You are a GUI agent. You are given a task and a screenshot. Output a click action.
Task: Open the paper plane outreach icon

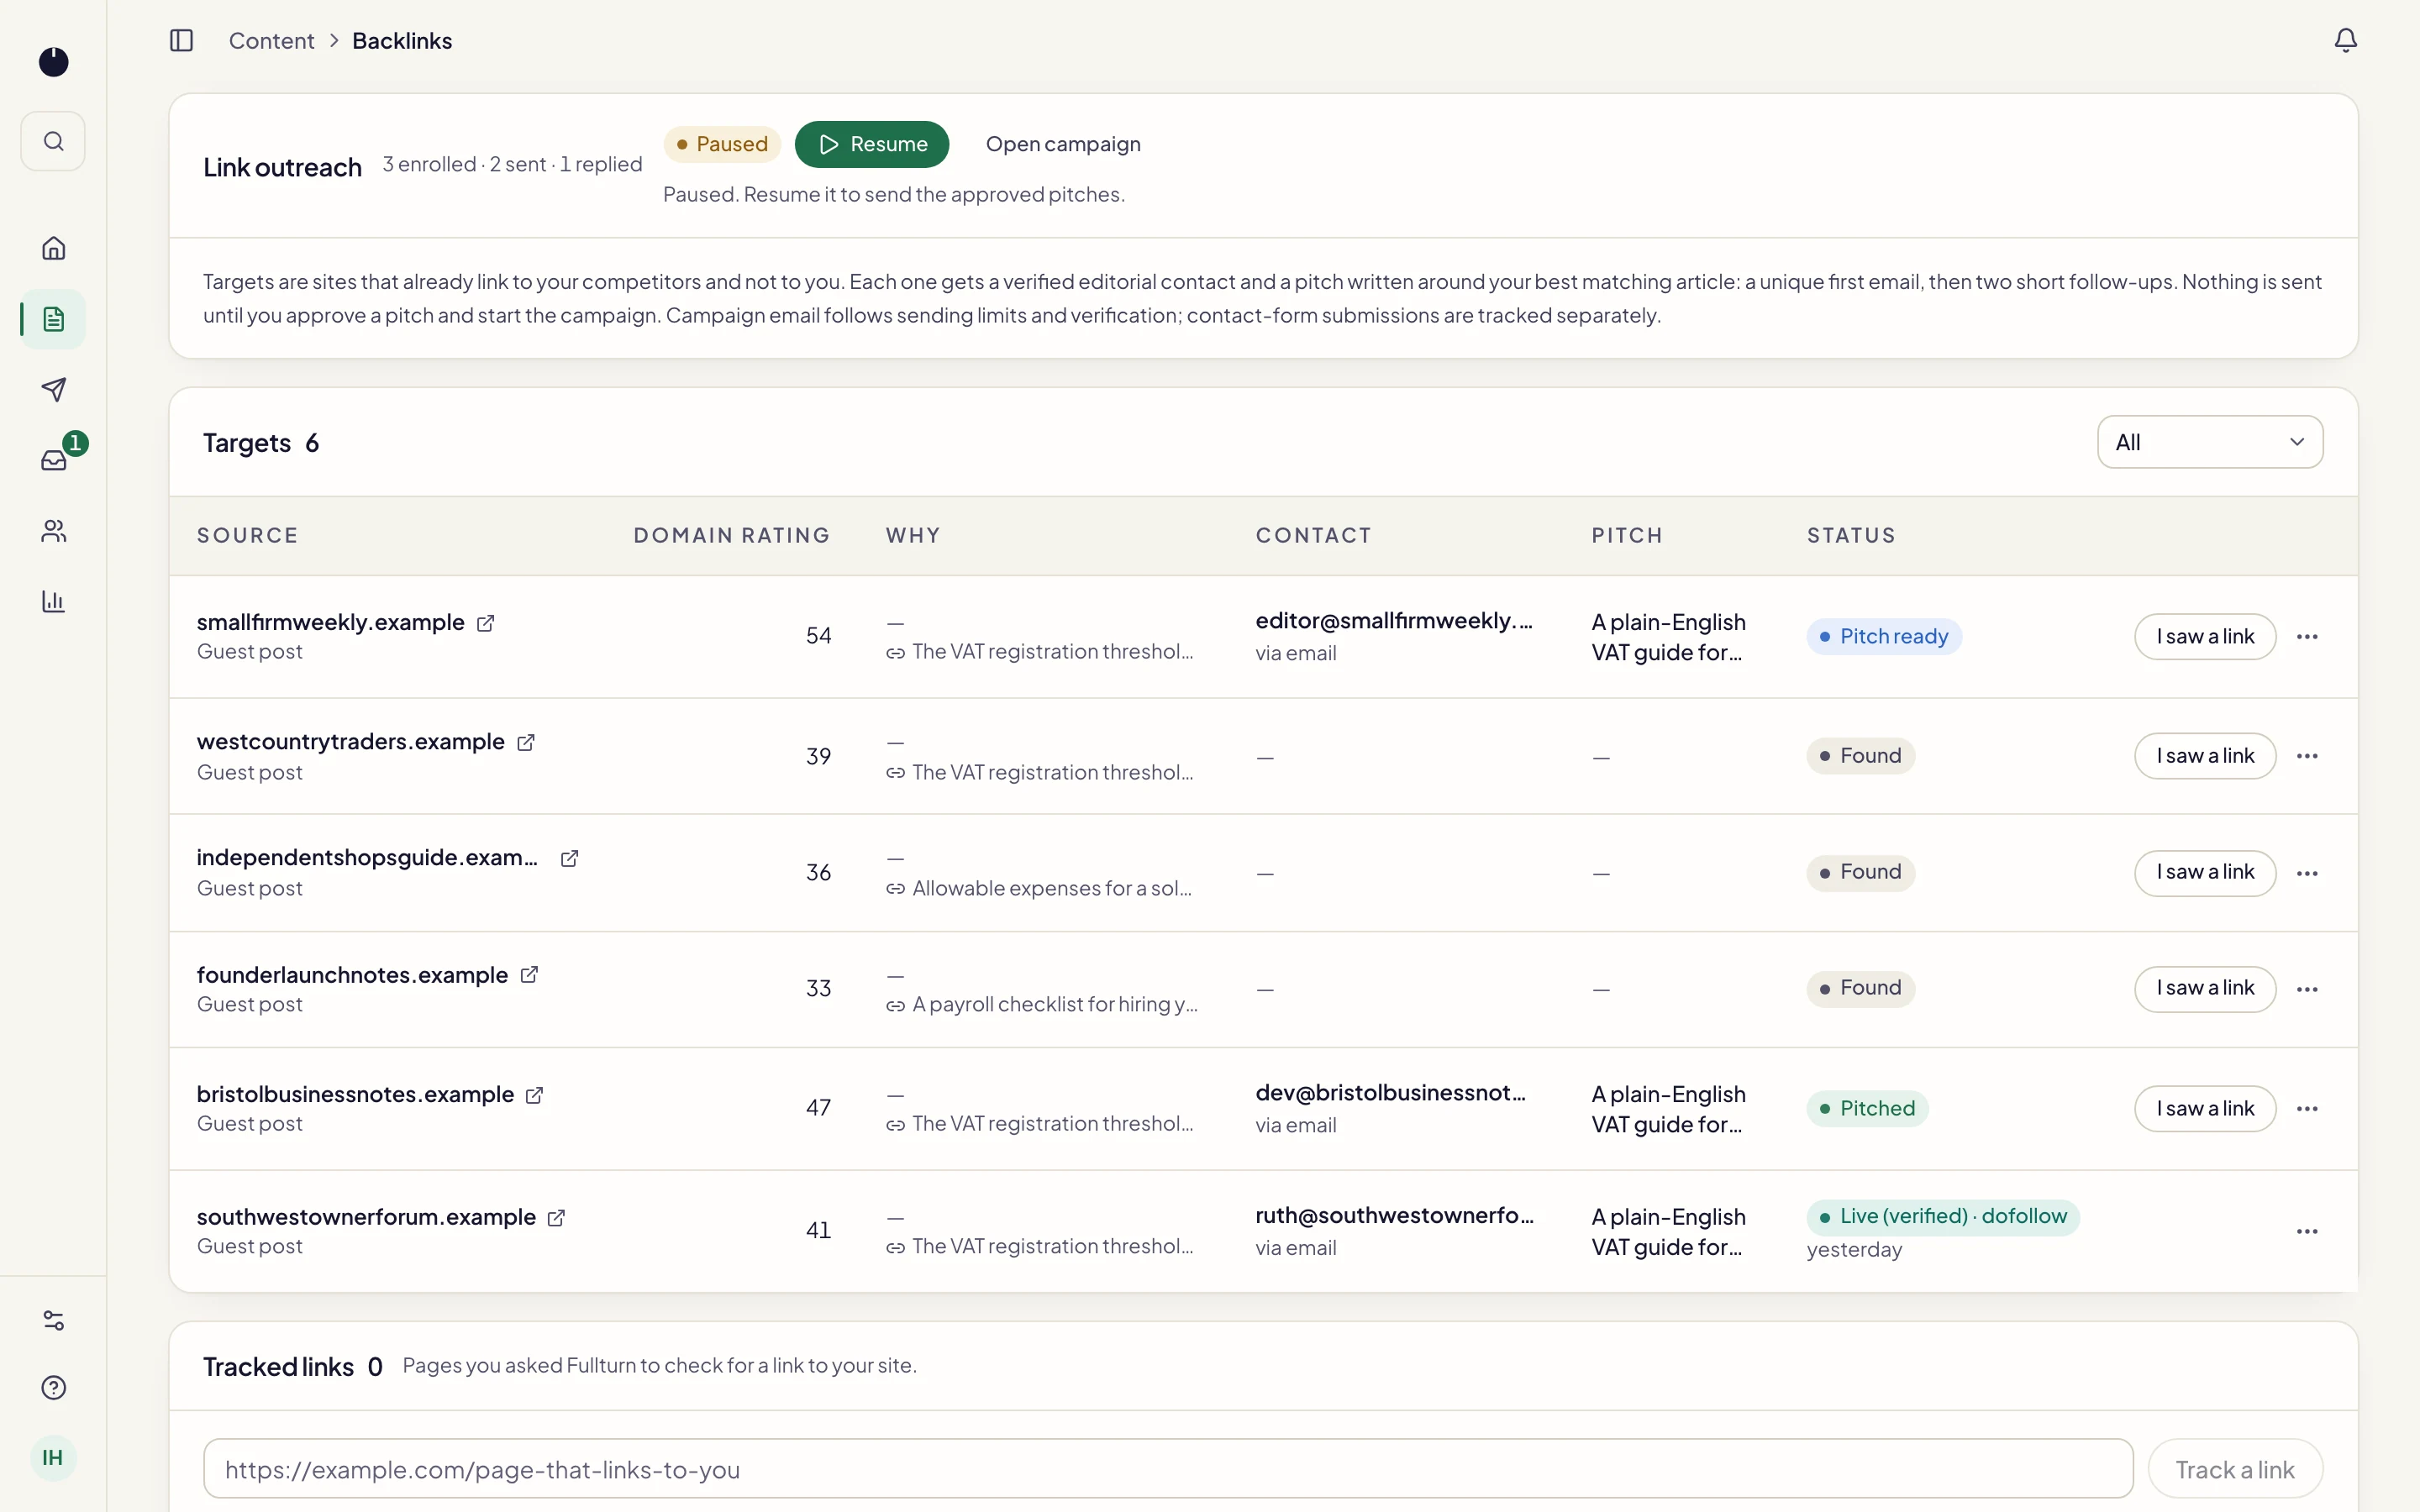(x=53, y=389)
